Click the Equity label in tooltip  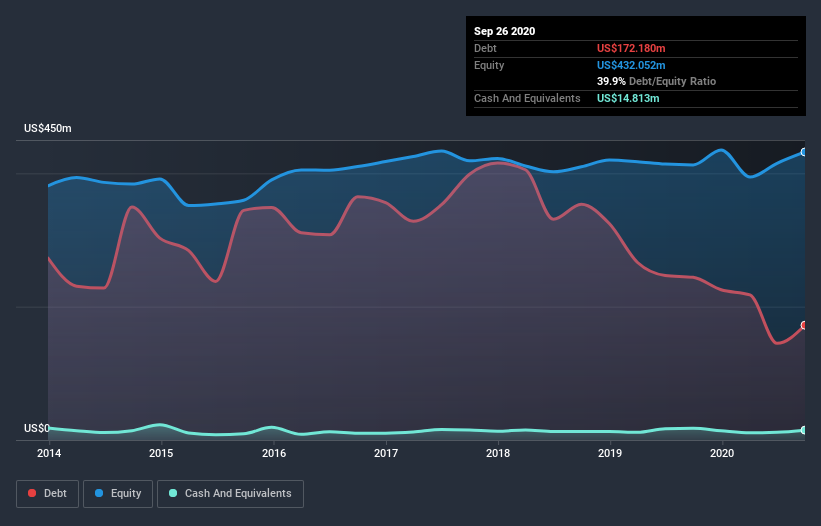coord(489,65)
